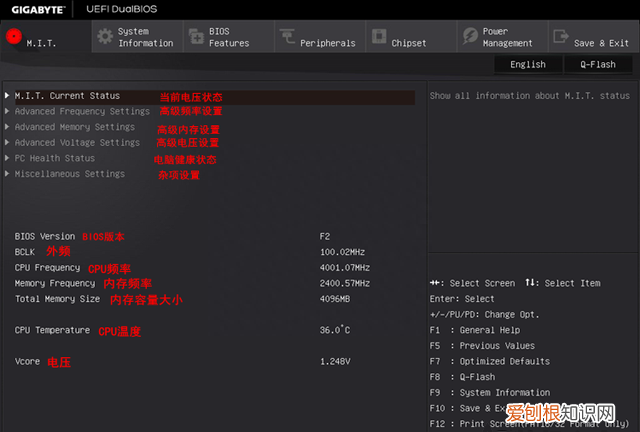640x432 pixels.
Task: Click the red M.I.T. gauge icon
Action: [x=13, y=37]
